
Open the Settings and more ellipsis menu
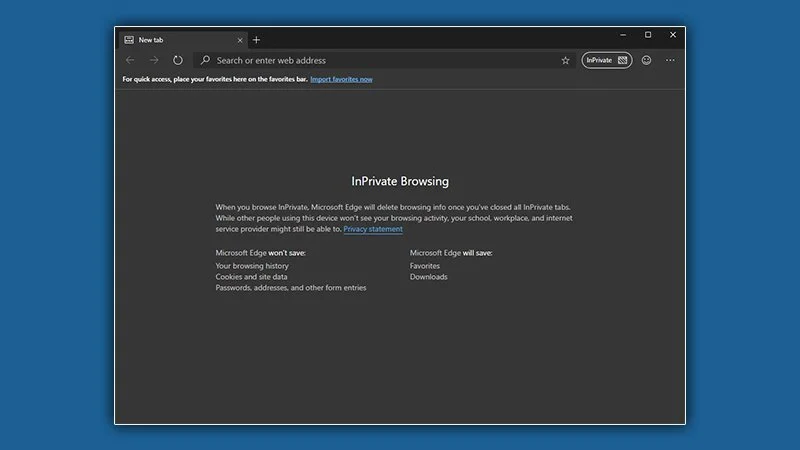pos(670,60)
